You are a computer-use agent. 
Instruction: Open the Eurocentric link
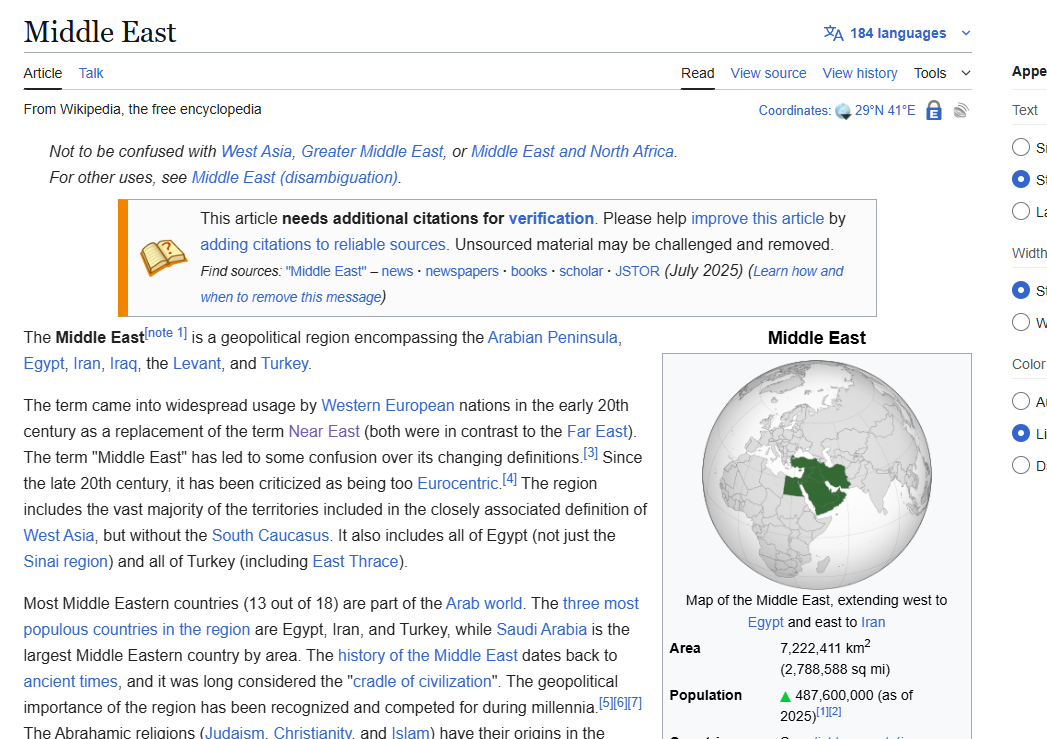click(x=457, y=483)
